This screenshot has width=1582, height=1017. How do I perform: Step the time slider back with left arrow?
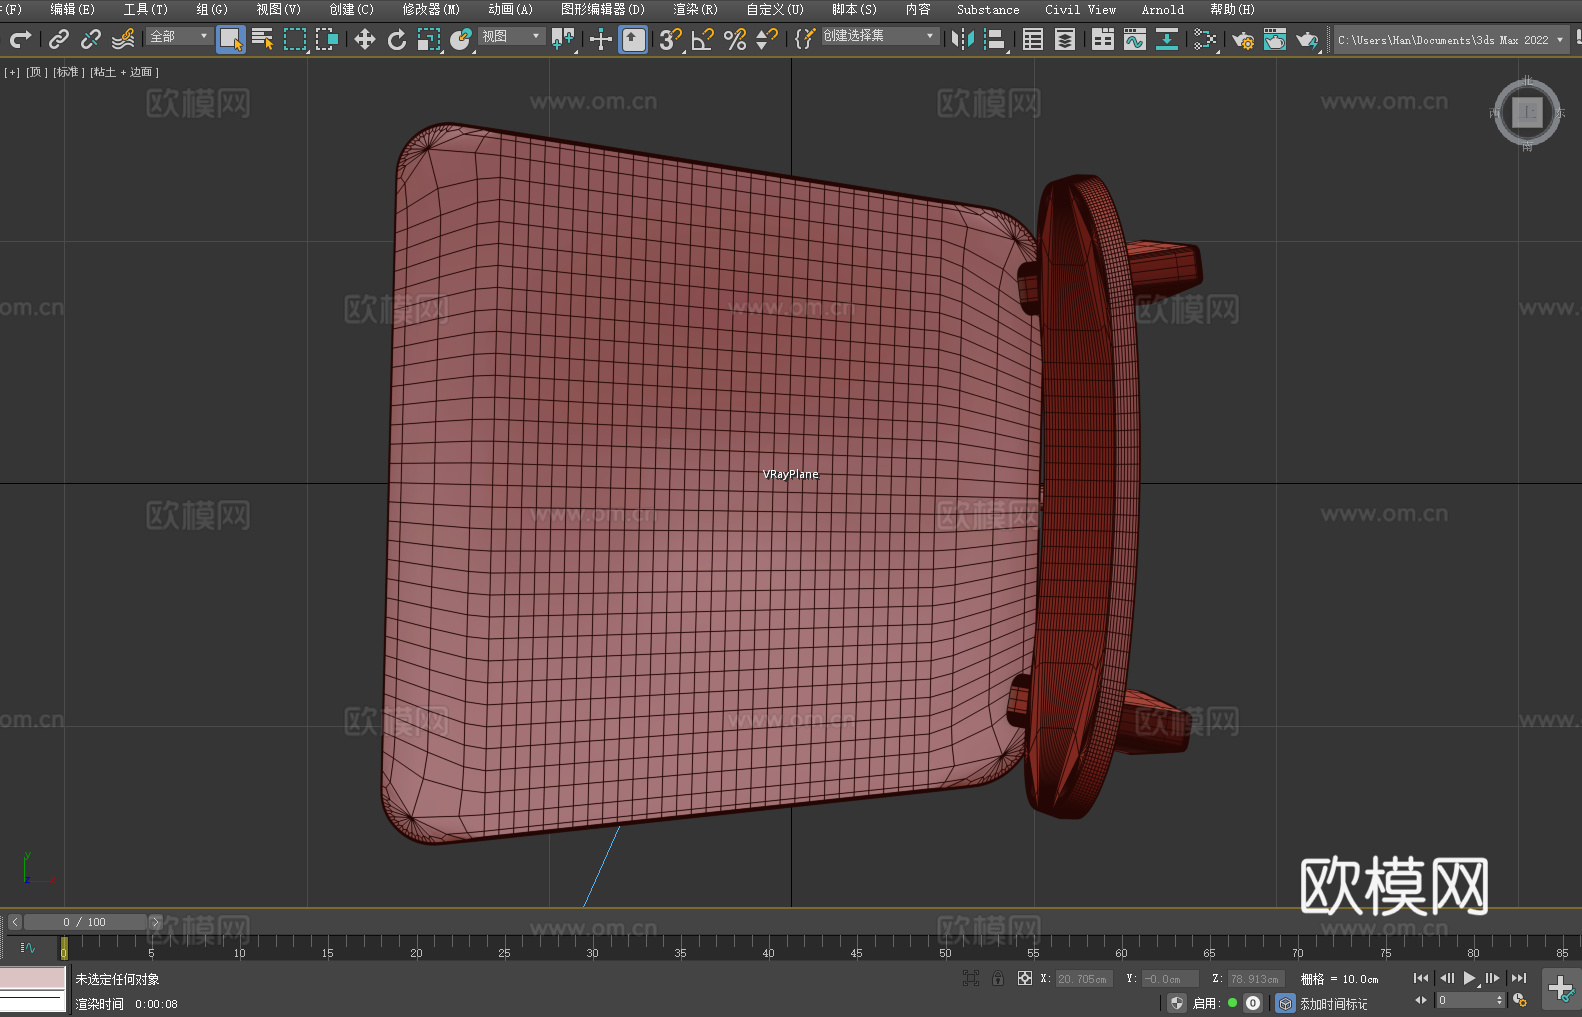tap(15, 922)
